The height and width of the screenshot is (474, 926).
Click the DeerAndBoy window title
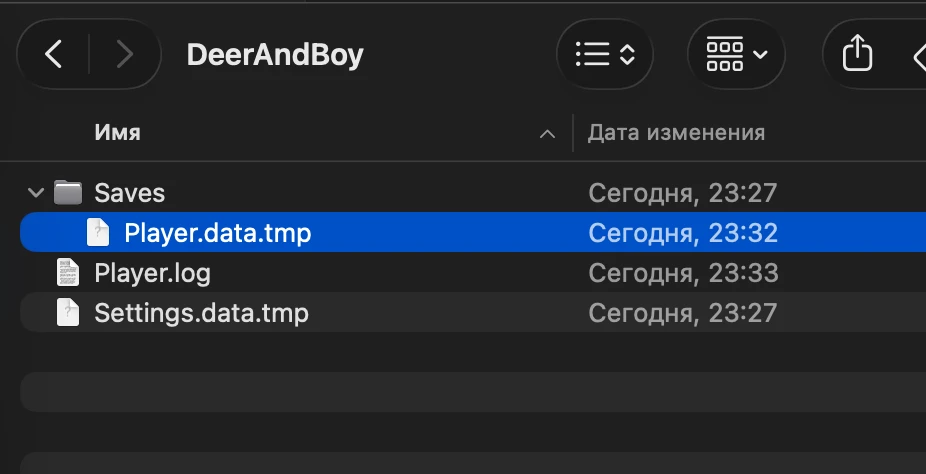click(x=275, y=55)
